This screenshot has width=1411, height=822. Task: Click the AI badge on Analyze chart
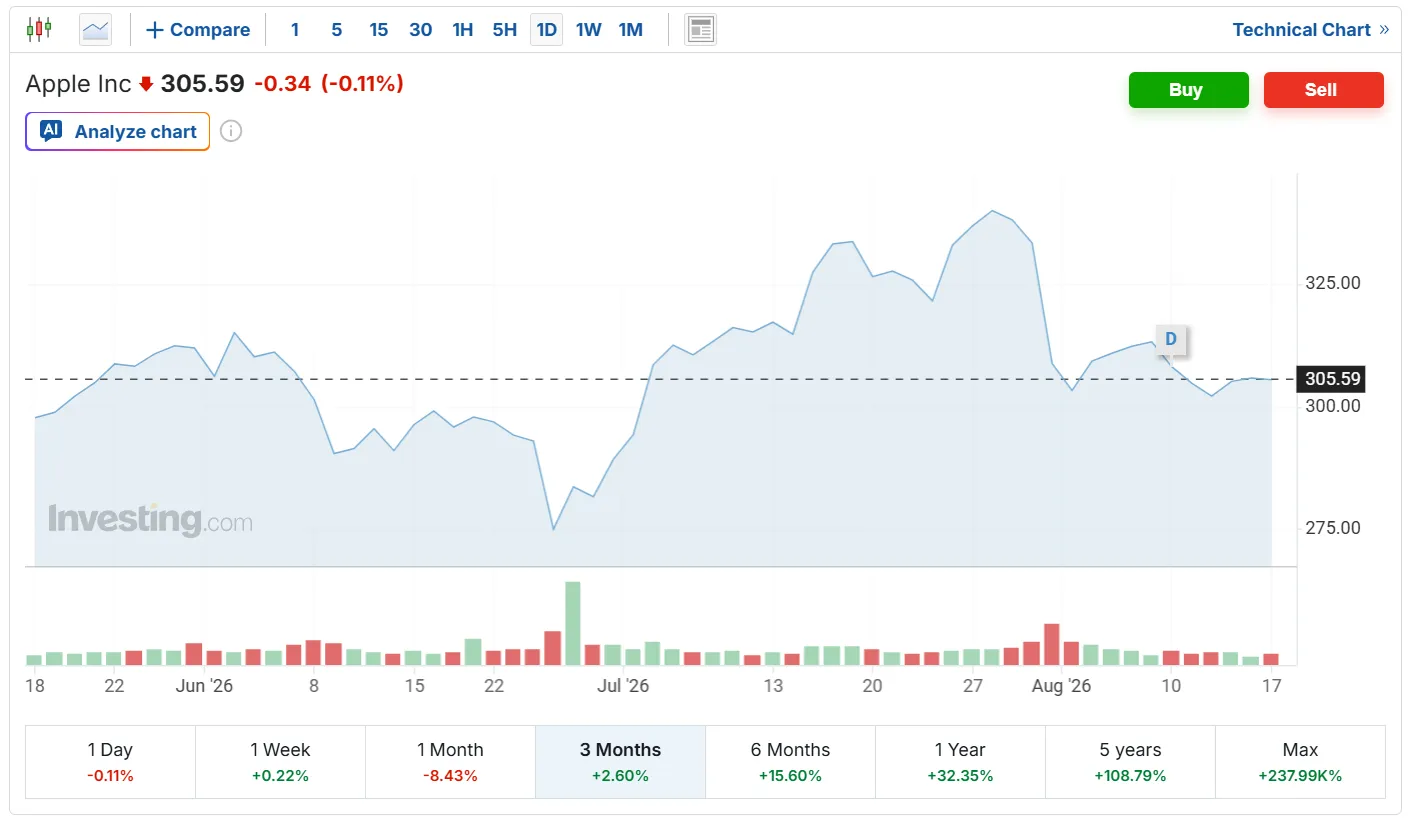point(51,131)
